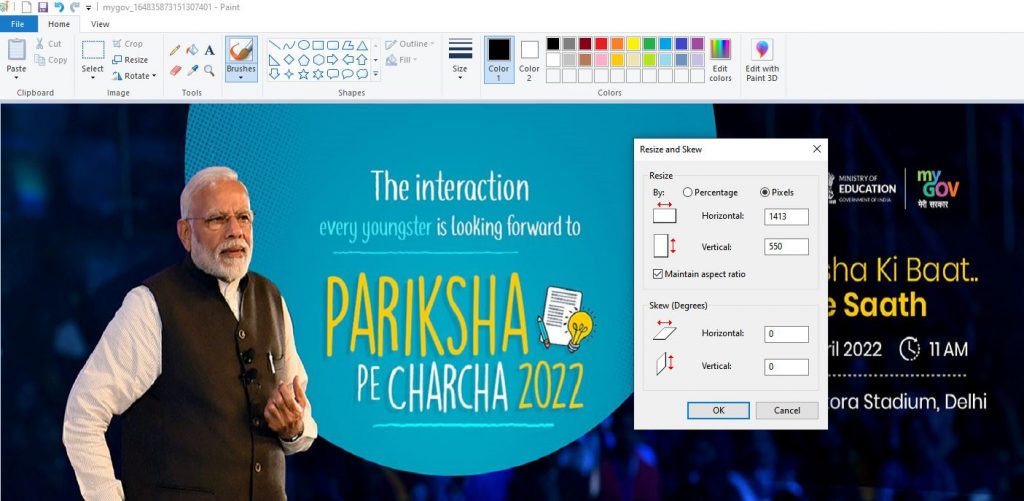Image resolution: width=1024 pixels, height=501 pixels.
Task: Pick the yellow color swatch
Action: pyautogui.click(x=633, y=44)
